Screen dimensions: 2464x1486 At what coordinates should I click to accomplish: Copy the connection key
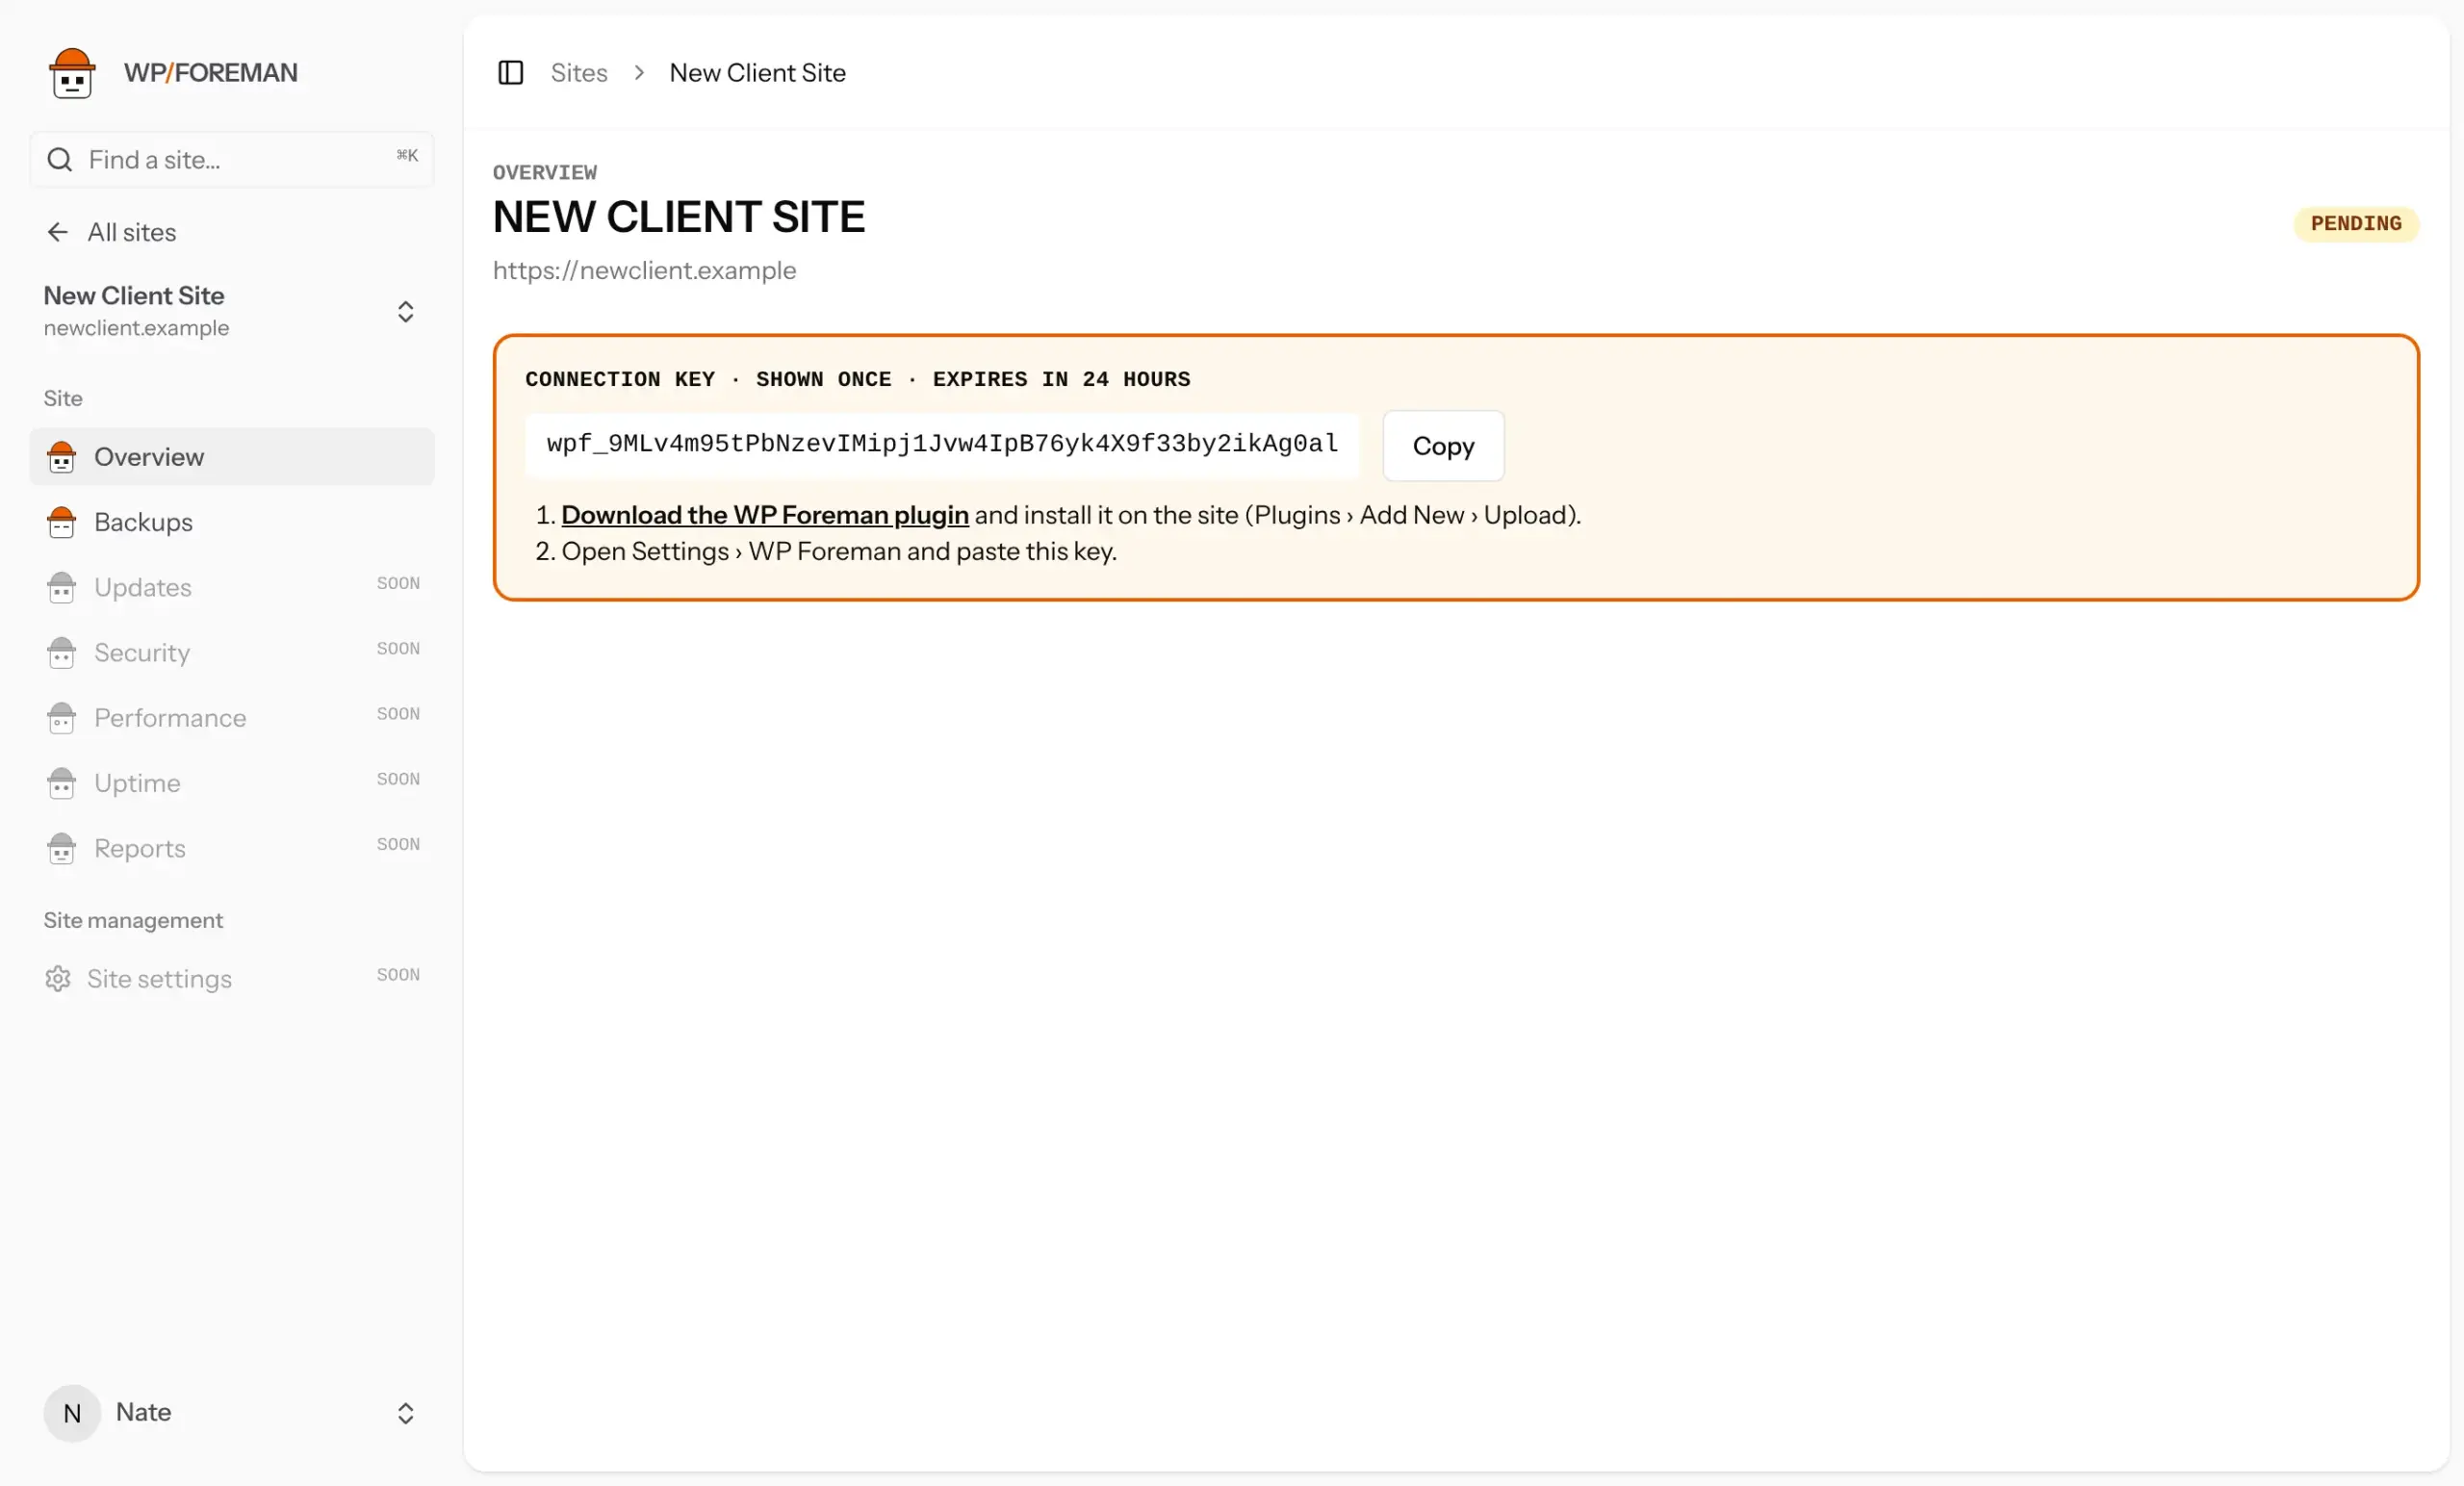tap(1442, 445)
